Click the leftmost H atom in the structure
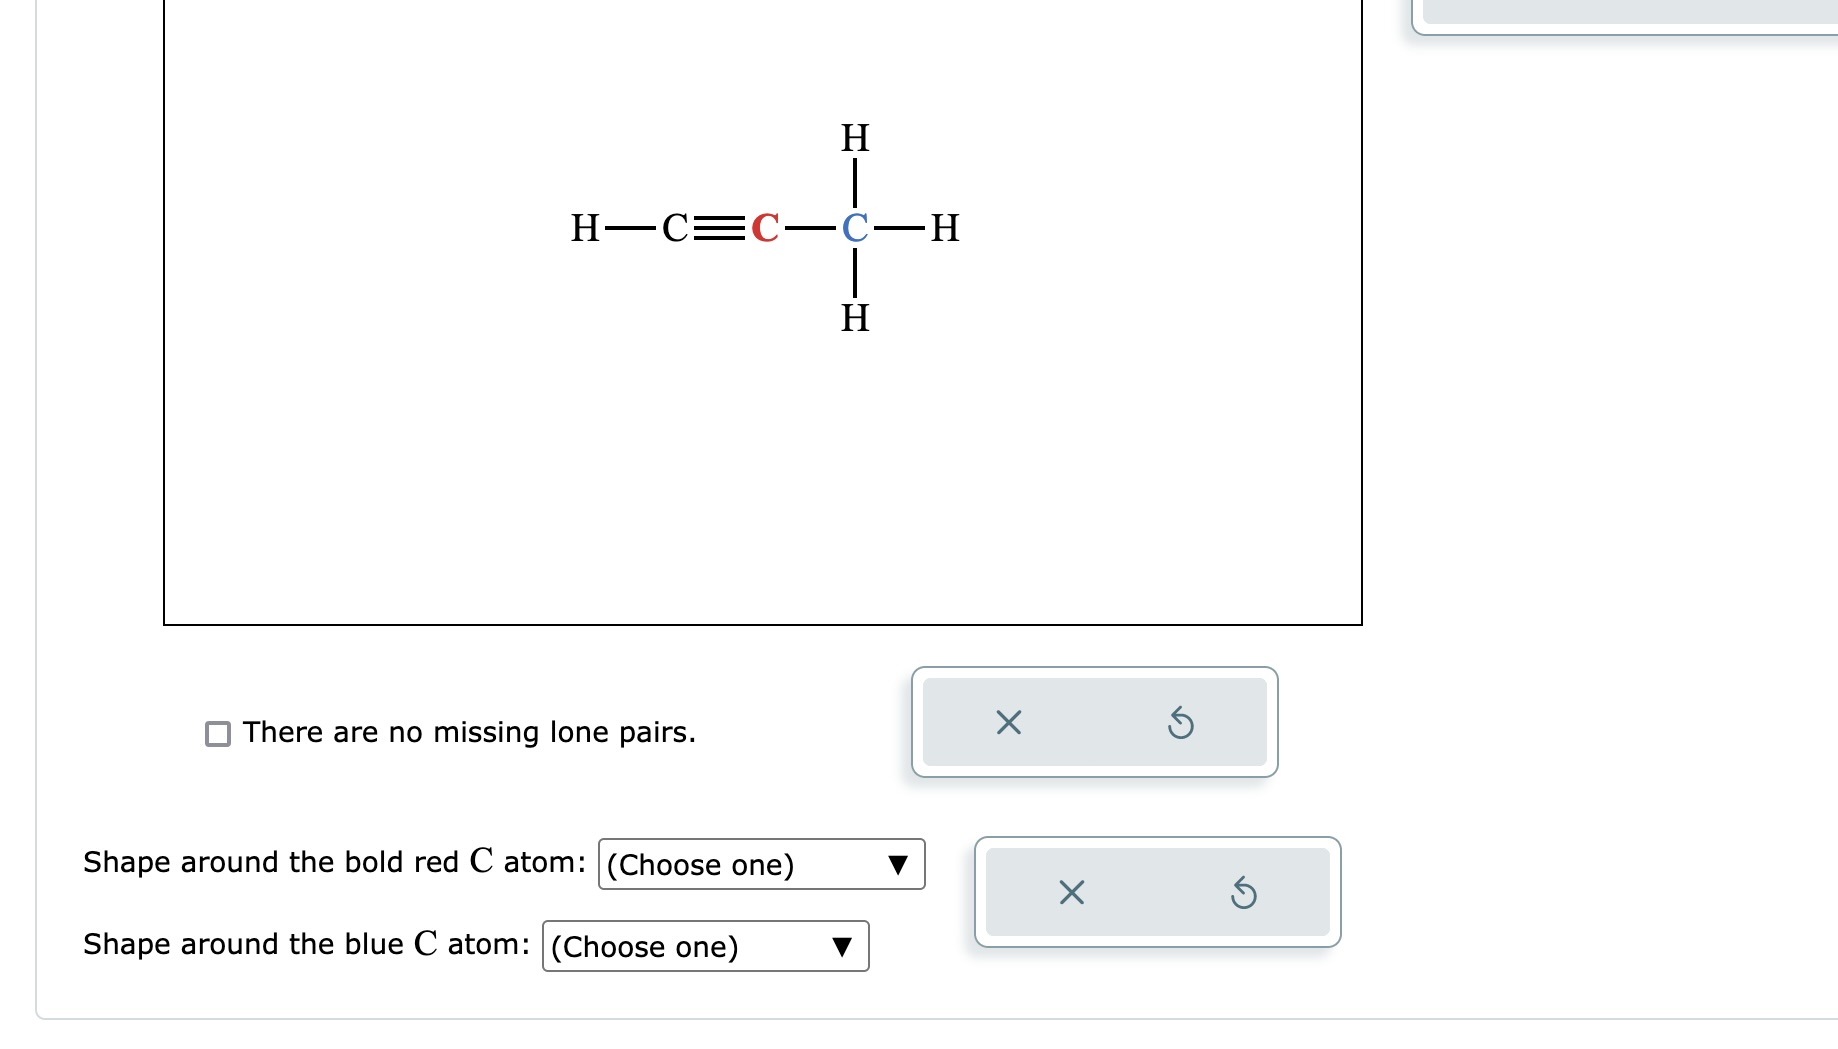The height and width of the screenshot is (1049, 1838). pos(583,228)
